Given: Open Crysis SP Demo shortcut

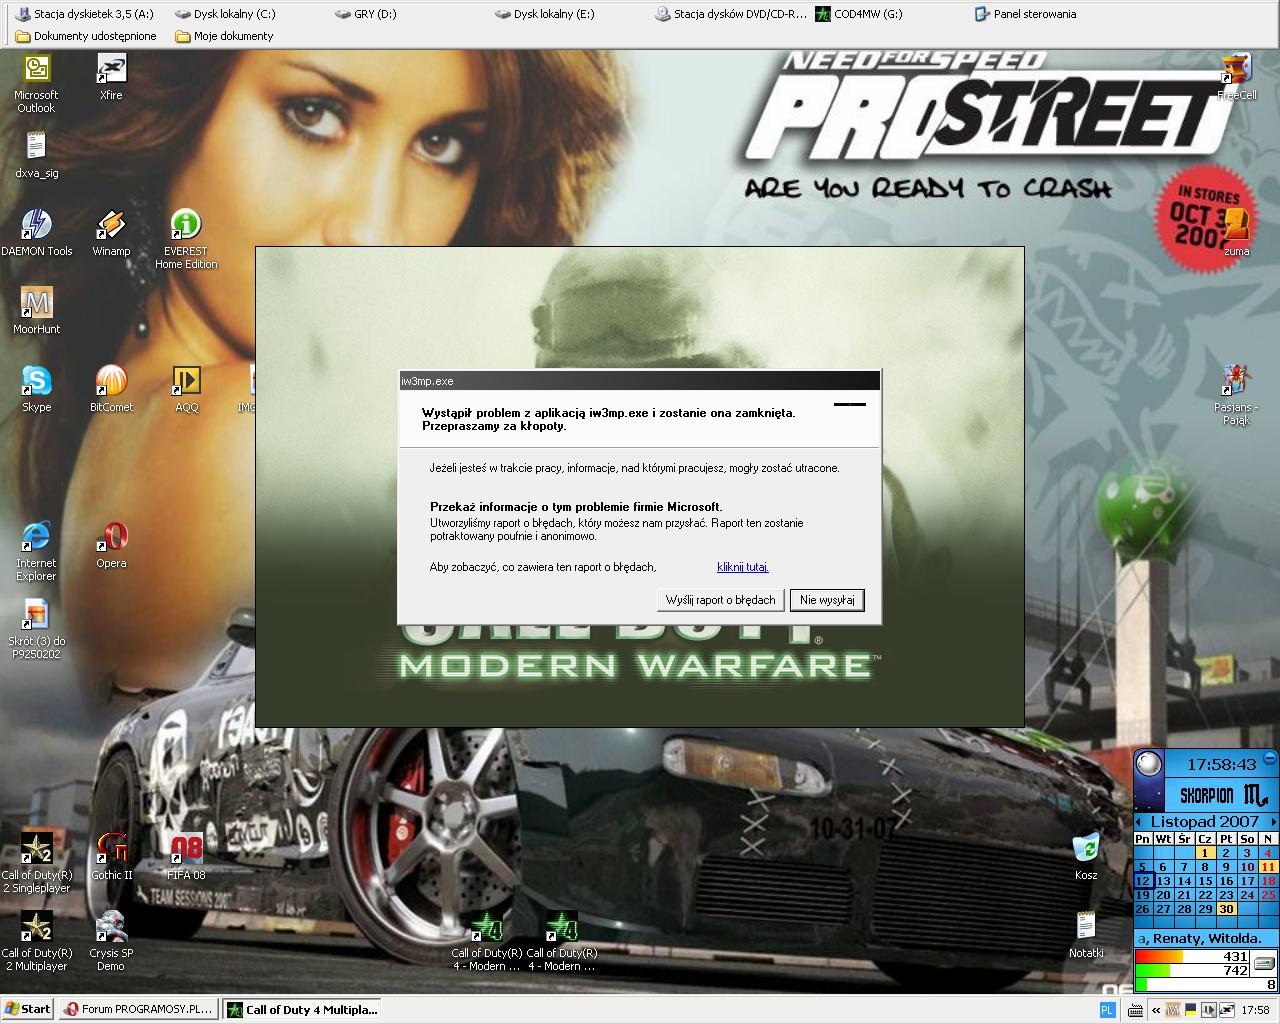Looking at the screenshot, I should tap(111, 941).
